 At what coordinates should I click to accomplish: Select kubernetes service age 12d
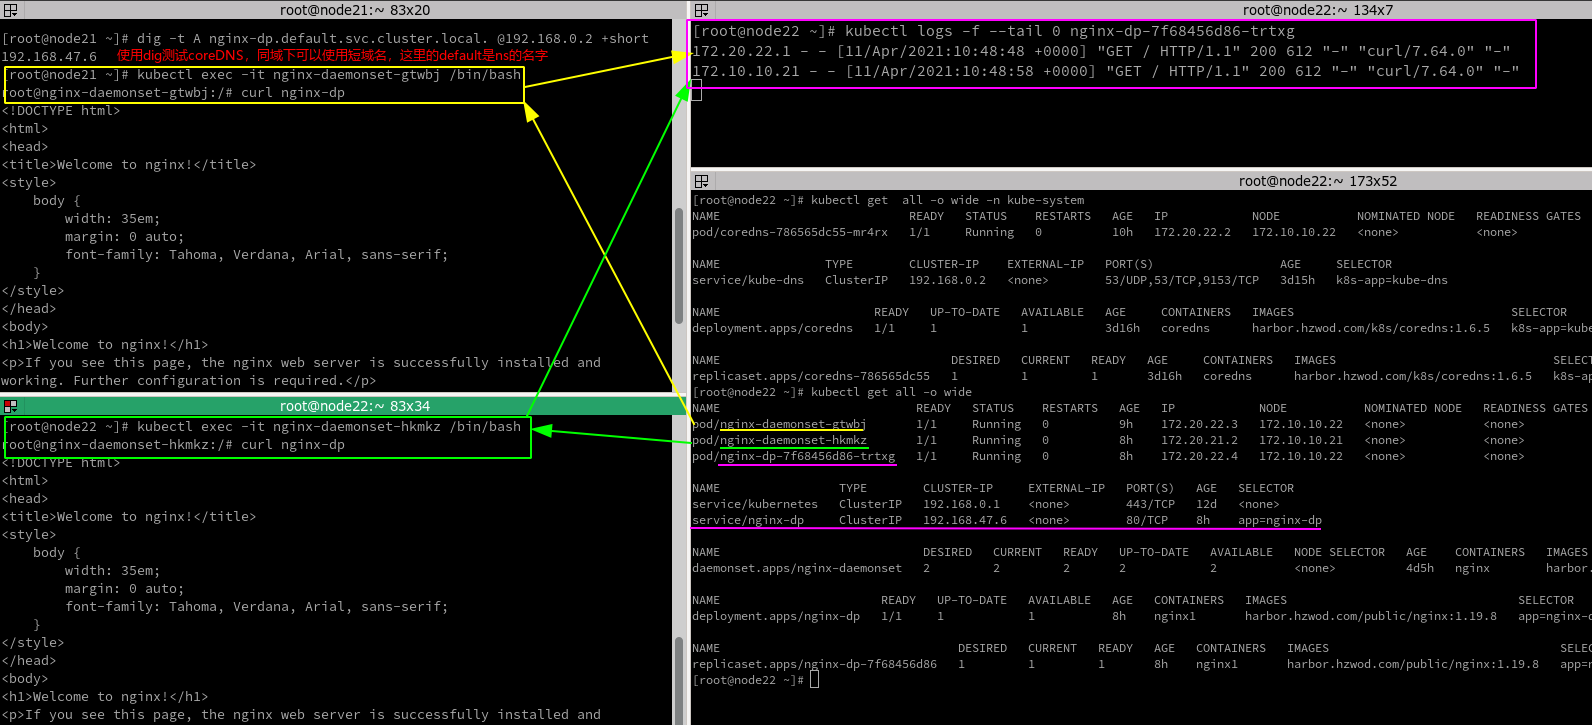[x=1207, y=504]
